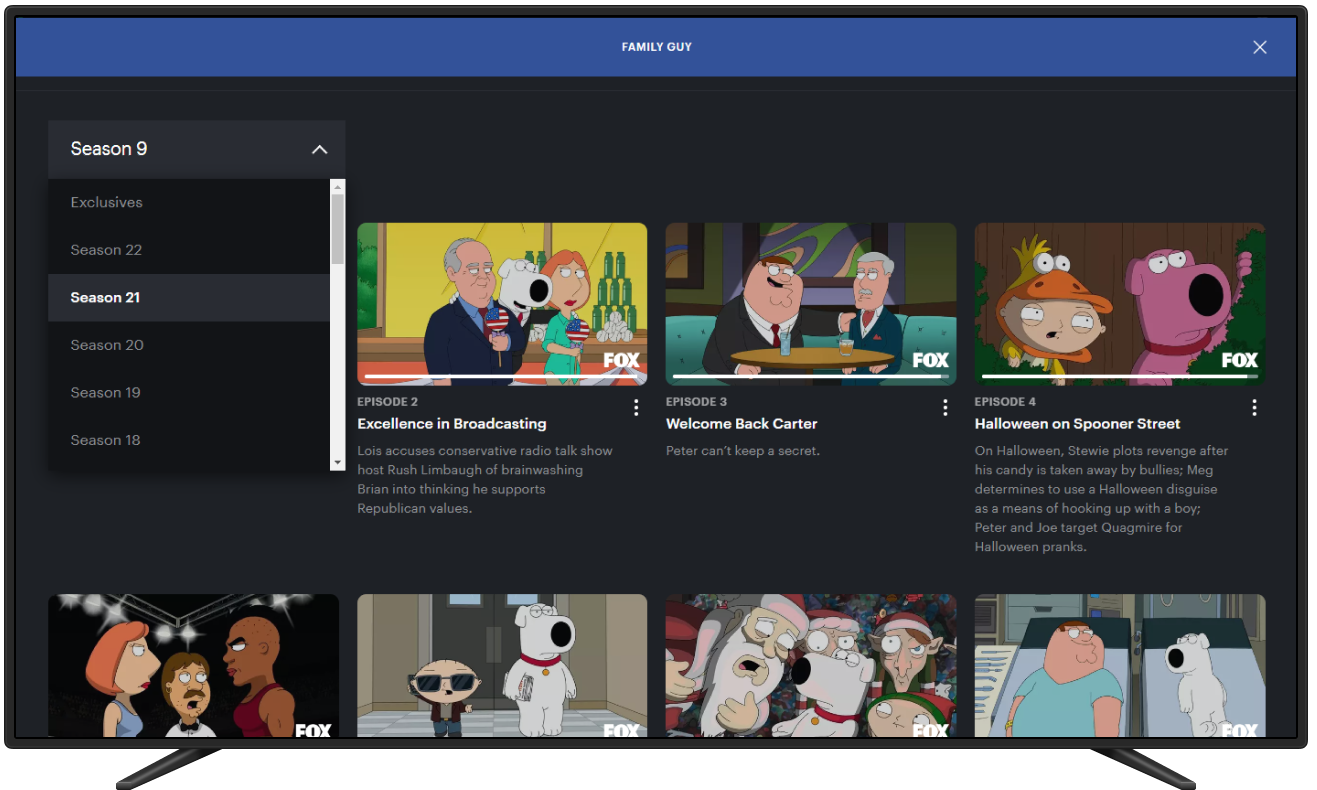The height and width of the screenshot is (790, 1317).
Task: Choose Season 22 in the dropdown
Action: 106,250
